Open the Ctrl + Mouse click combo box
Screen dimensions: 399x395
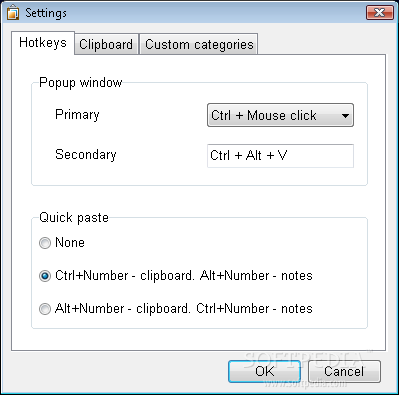280,115
